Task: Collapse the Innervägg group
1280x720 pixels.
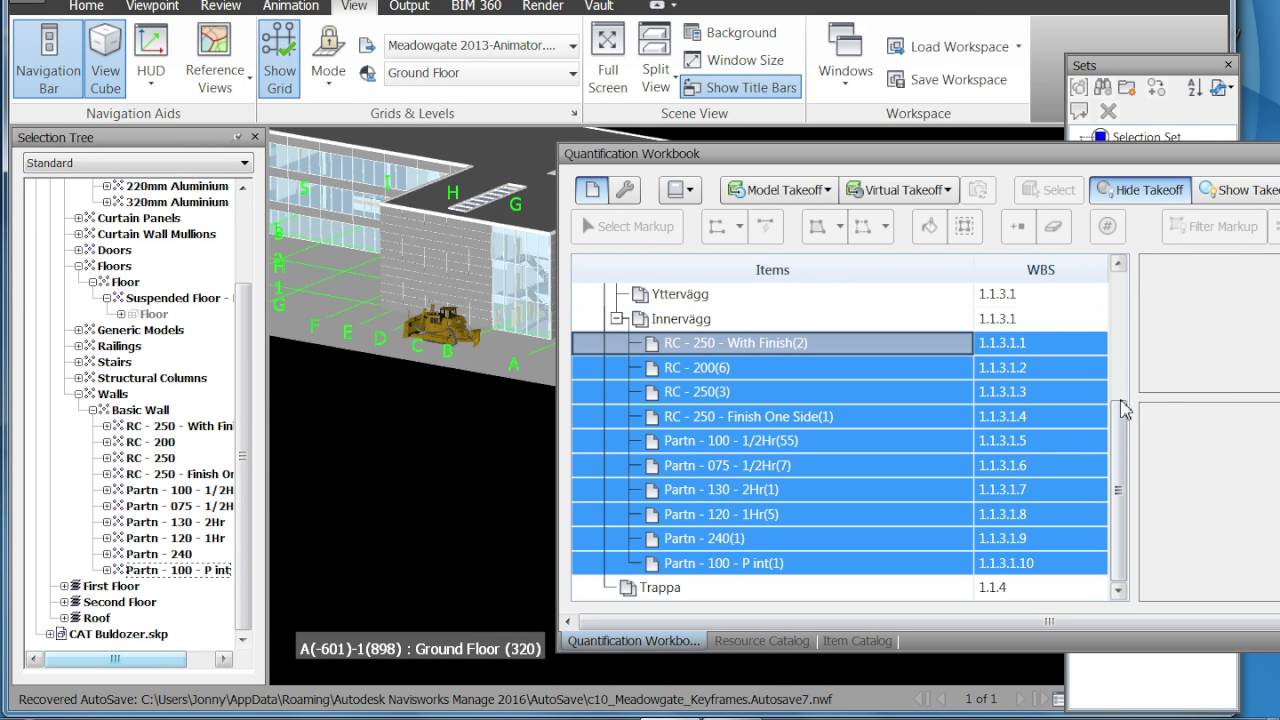Action: (618, 319)
